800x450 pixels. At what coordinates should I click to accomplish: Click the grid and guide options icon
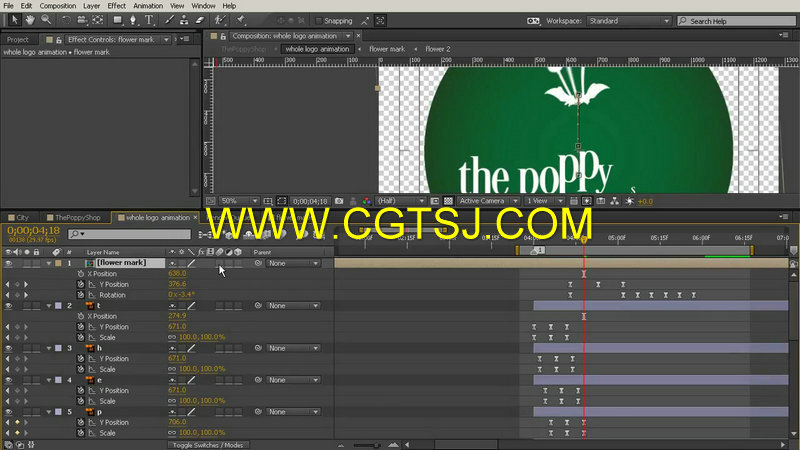[x=268, y=201]
